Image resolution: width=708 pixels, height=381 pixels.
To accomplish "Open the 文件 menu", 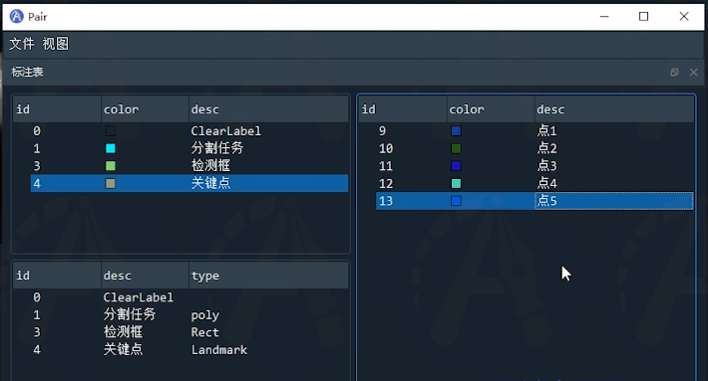I will point(22,44).
